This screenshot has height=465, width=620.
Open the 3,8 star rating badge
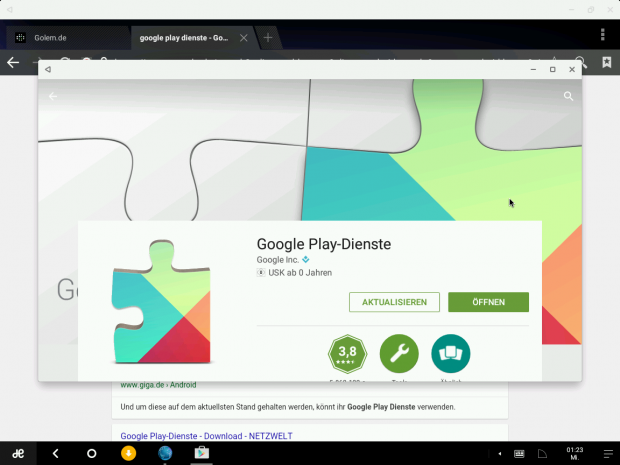click(348, 353)
